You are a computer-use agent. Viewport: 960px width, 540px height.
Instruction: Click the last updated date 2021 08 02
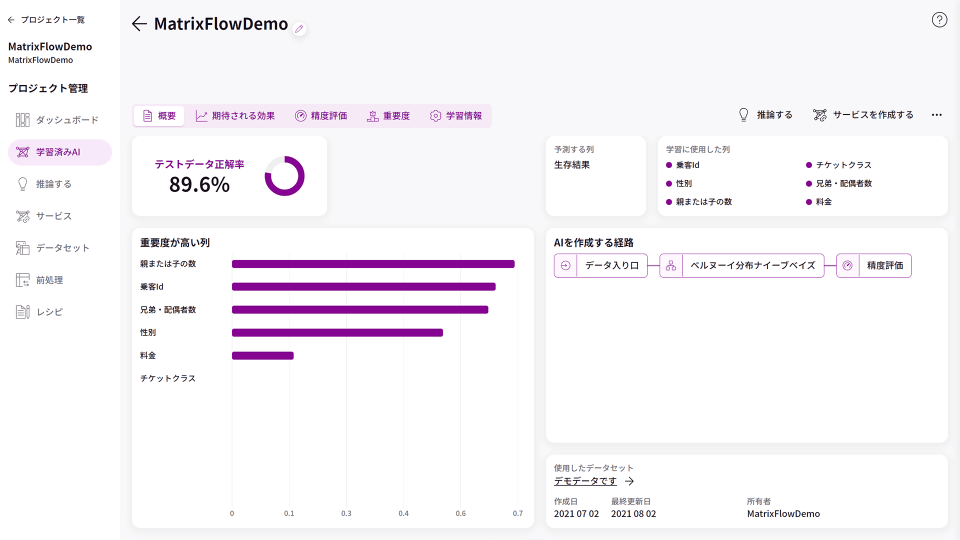633,514
